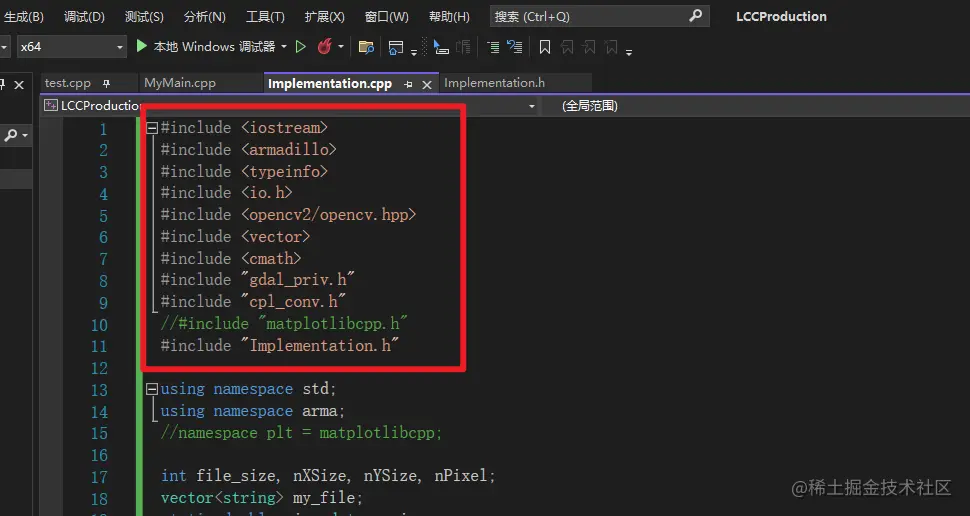970x516 pixels.
Task: Open the Find in Files folder icon
Action: tap(366, 47)
